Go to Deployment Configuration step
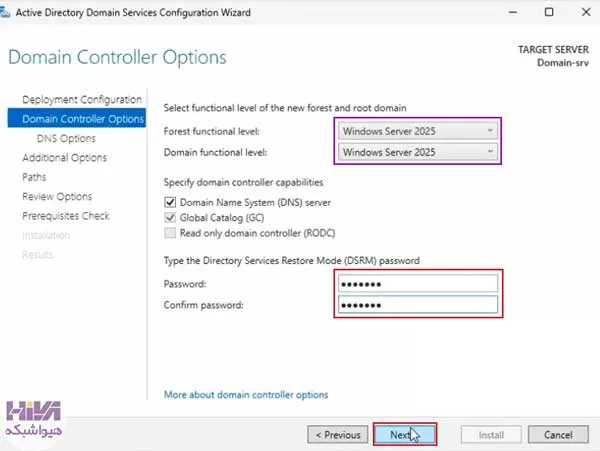The image size is (600, 451). coord(82,99)
